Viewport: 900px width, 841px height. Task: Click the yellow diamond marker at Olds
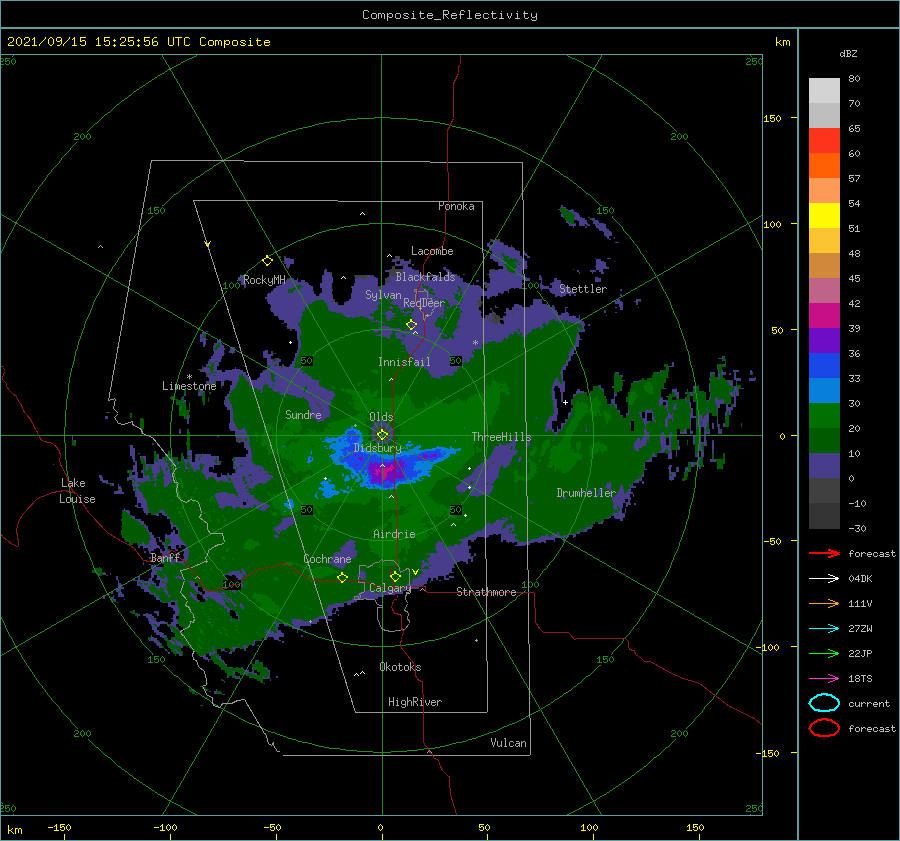click(x=382, y=435)
